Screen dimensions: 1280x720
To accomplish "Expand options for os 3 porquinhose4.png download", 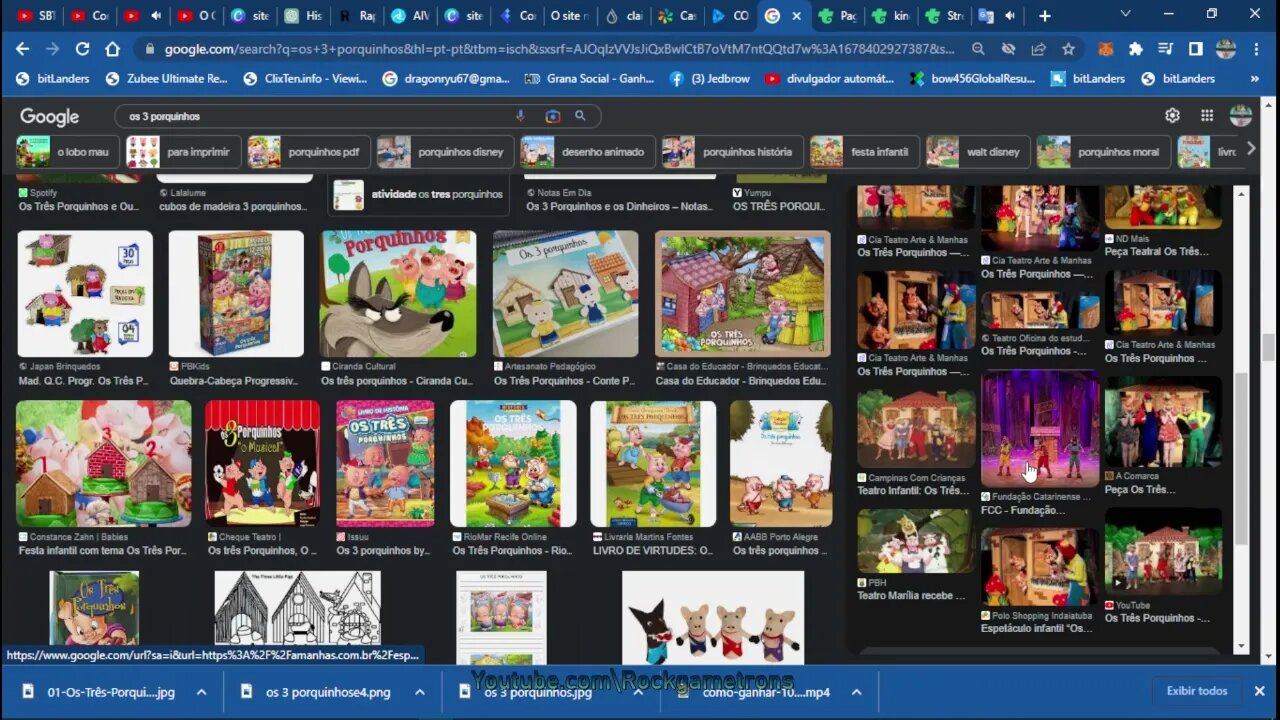I will [420, 692].
